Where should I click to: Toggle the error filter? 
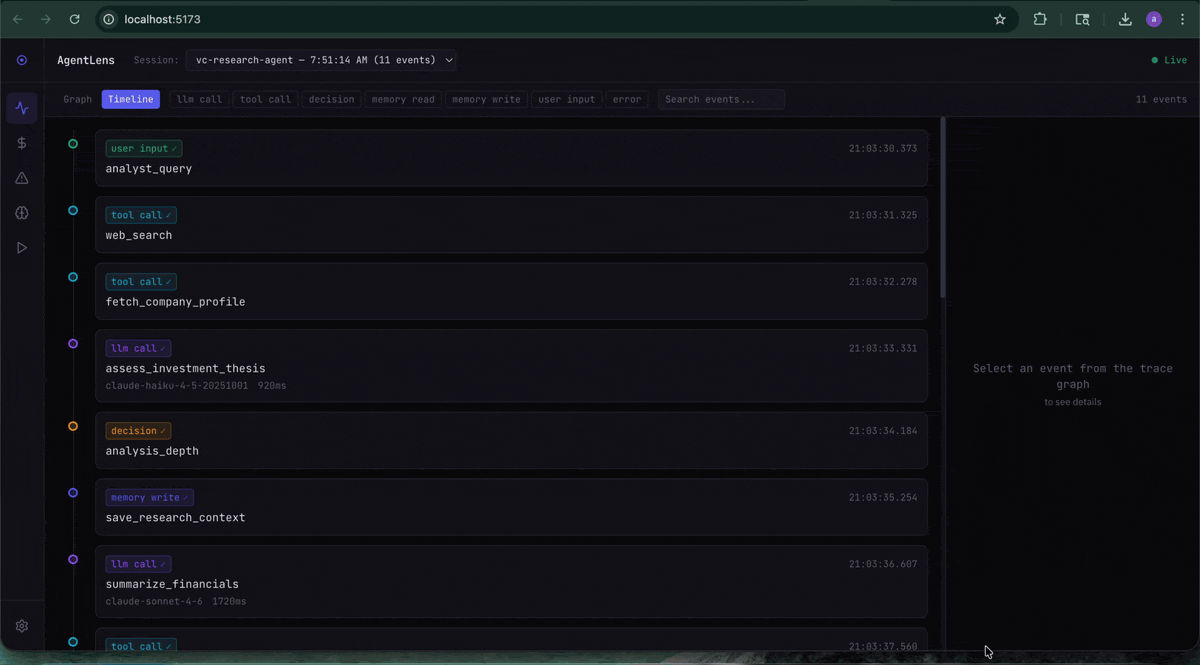coord(627,99)
